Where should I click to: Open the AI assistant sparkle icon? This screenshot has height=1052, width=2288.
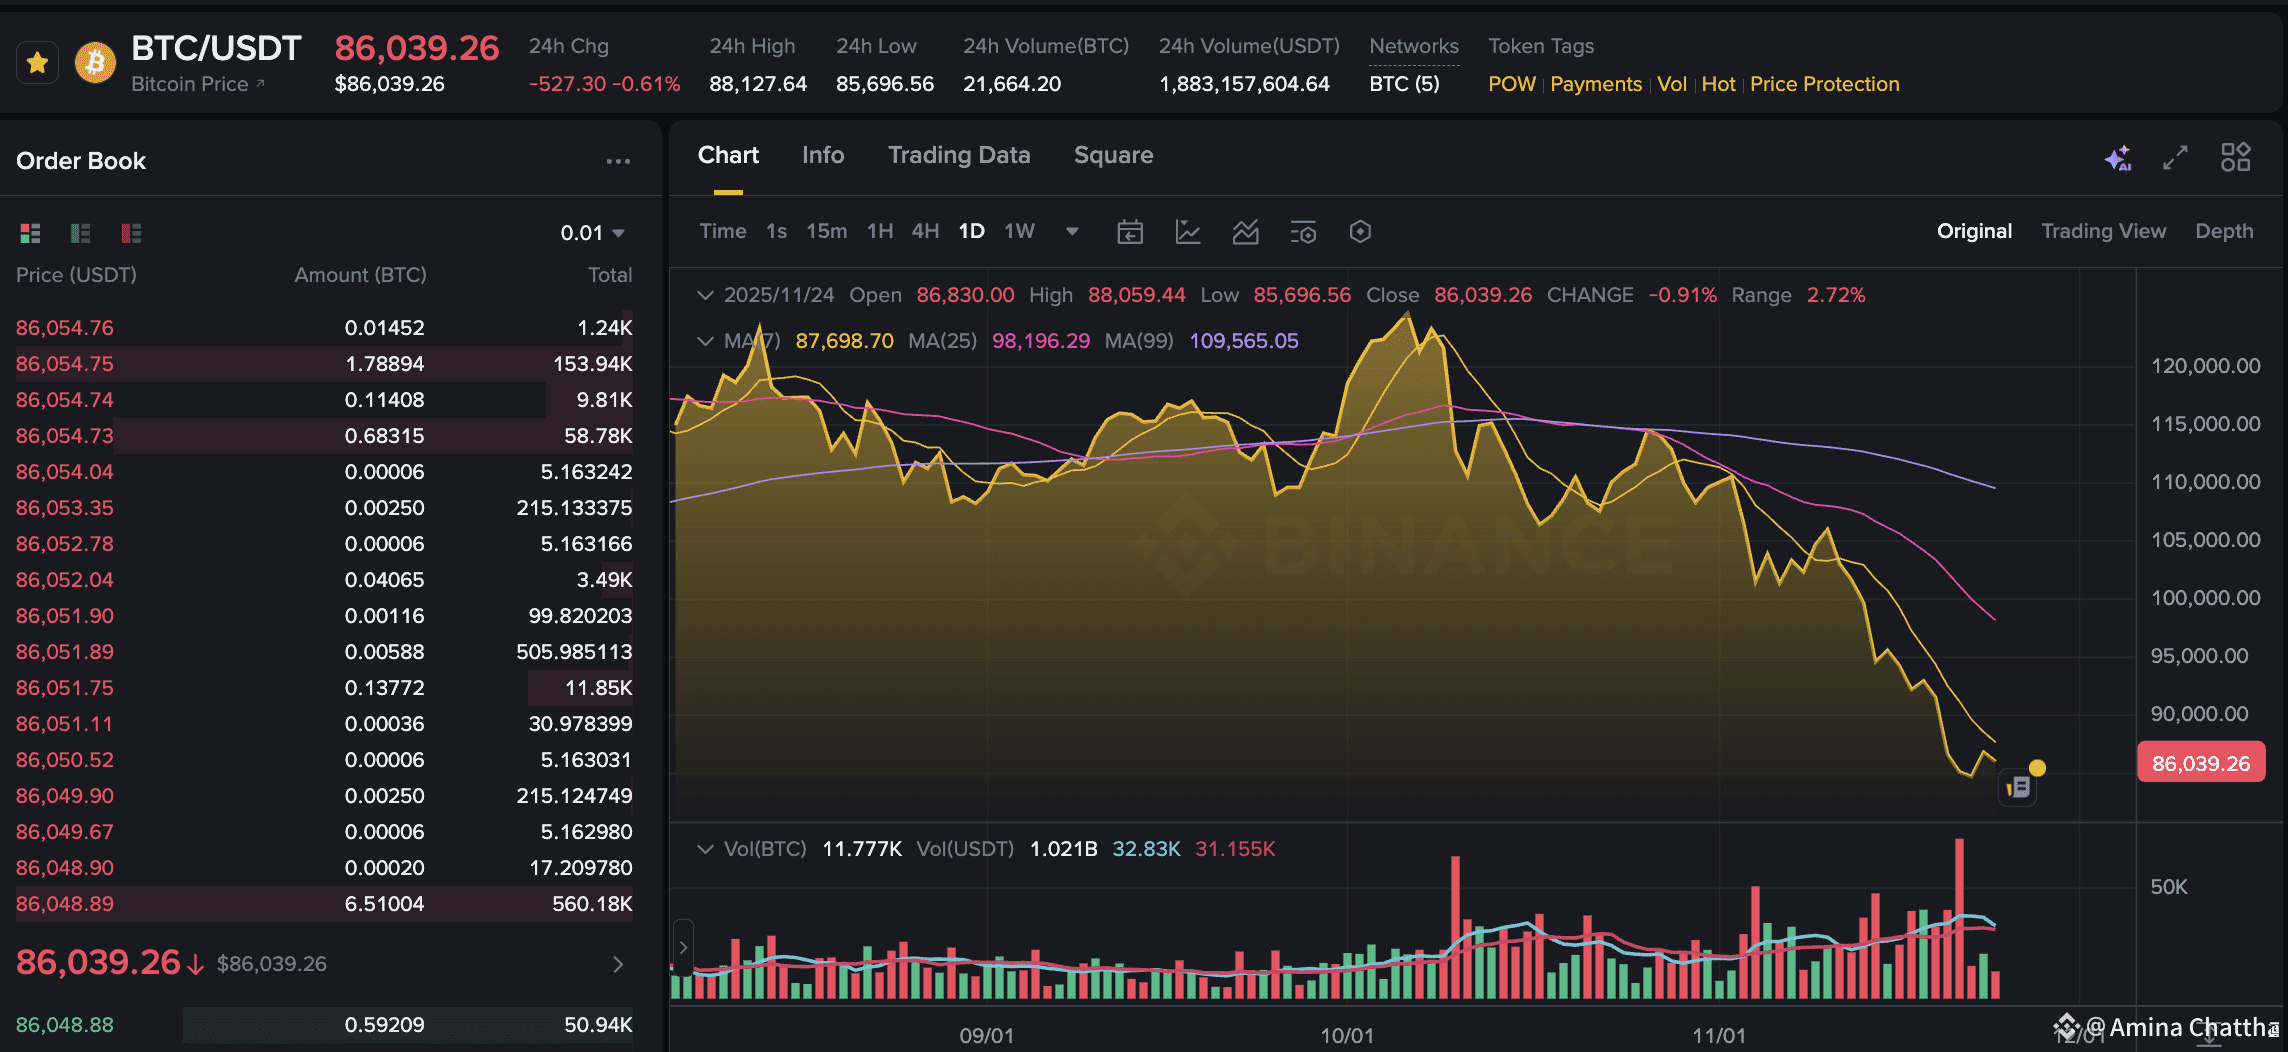tap(2117, 158)
